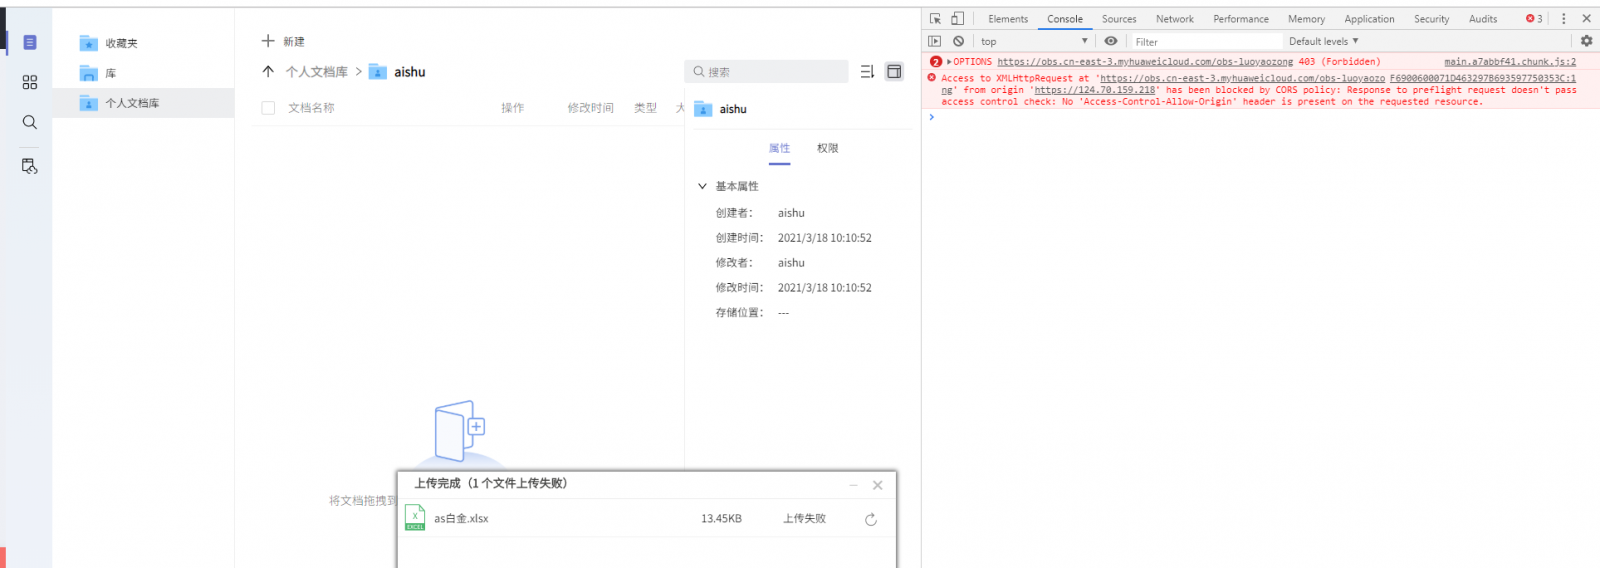Click the add-document illustration icon

click(x=460, y=430)
